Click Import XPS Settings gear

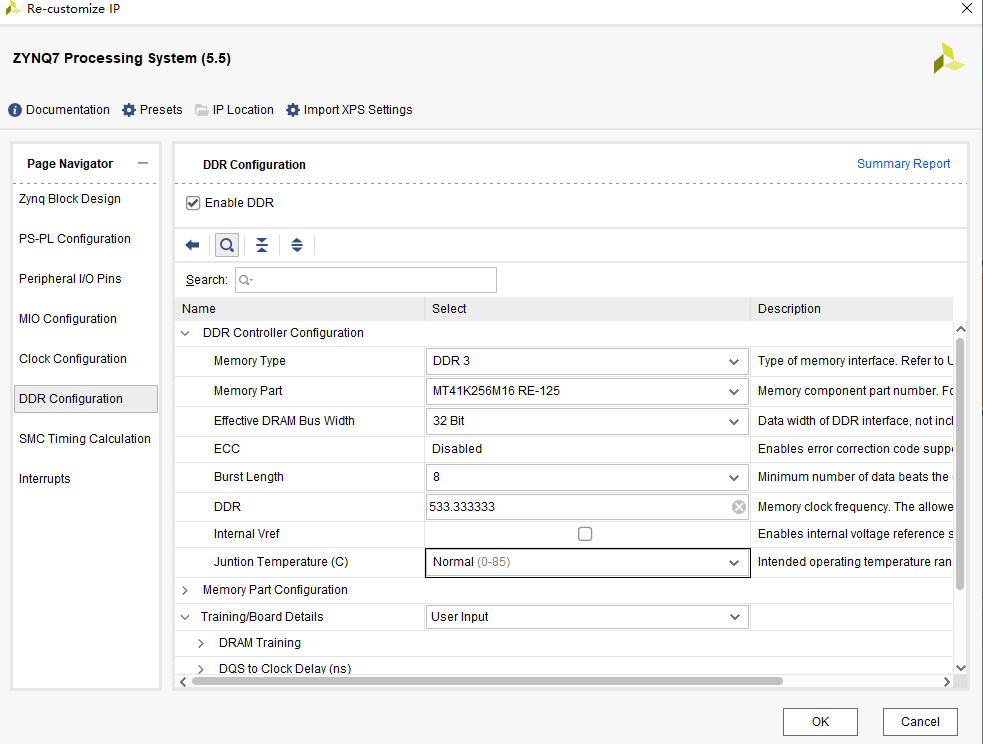292,110
